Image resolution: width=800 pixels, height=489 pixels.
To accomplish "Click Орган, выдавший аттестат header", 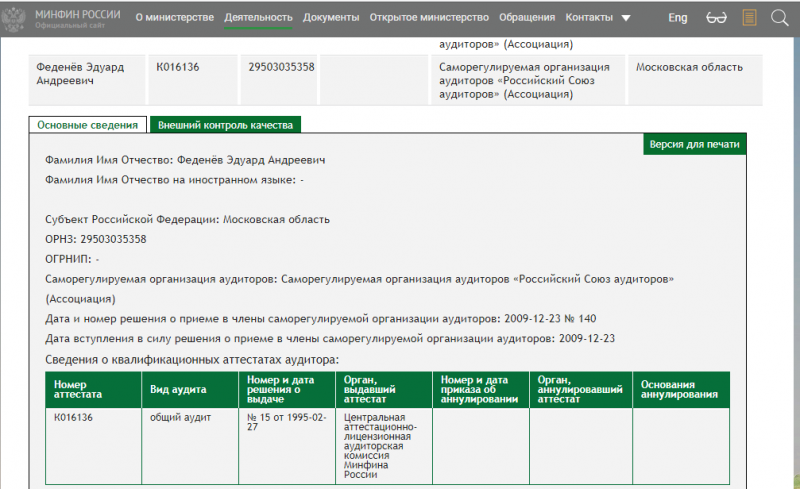I will tap(384, 389).
